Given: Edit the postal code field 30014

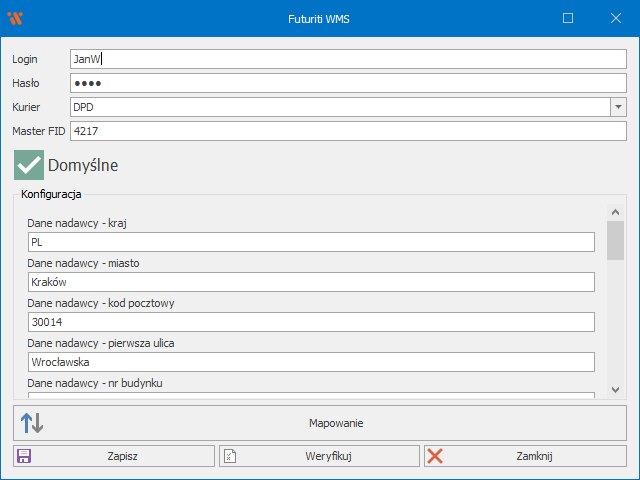Looking at the screenshot, I should click(311, 322).
